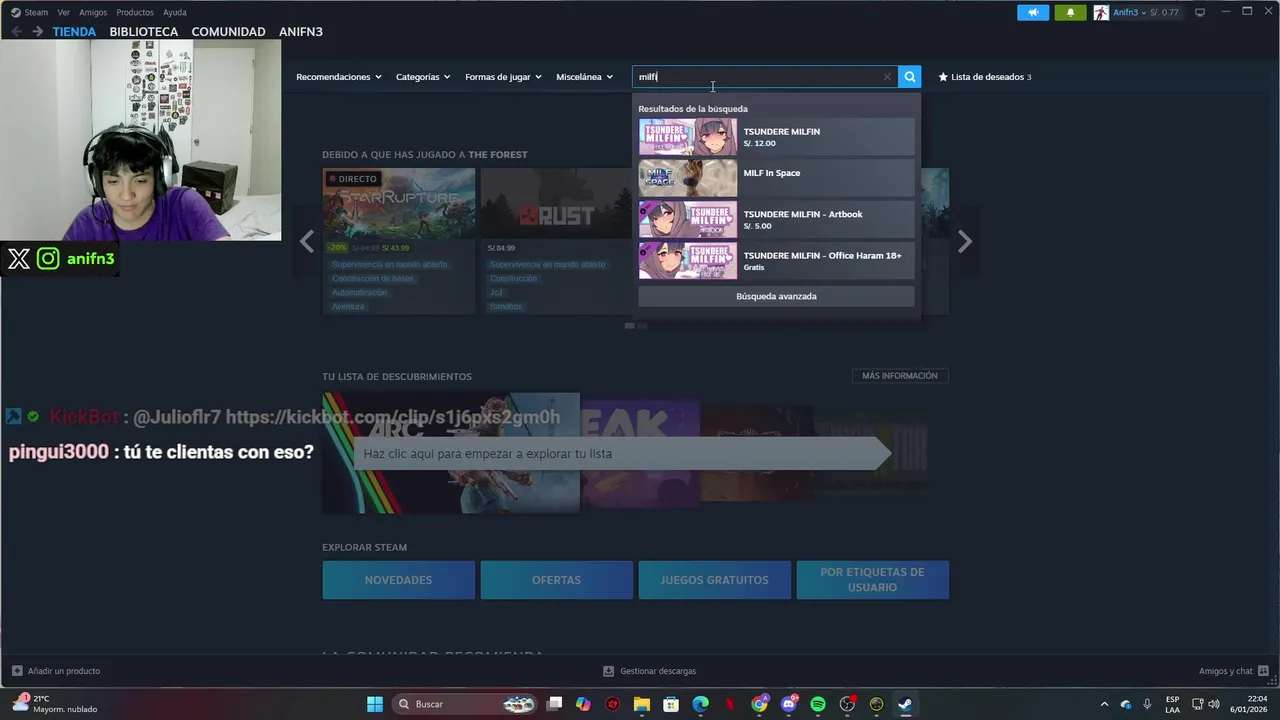Click the discovery queue explore banner
This screenshot has width=1280, height=720.
point(622,454)
